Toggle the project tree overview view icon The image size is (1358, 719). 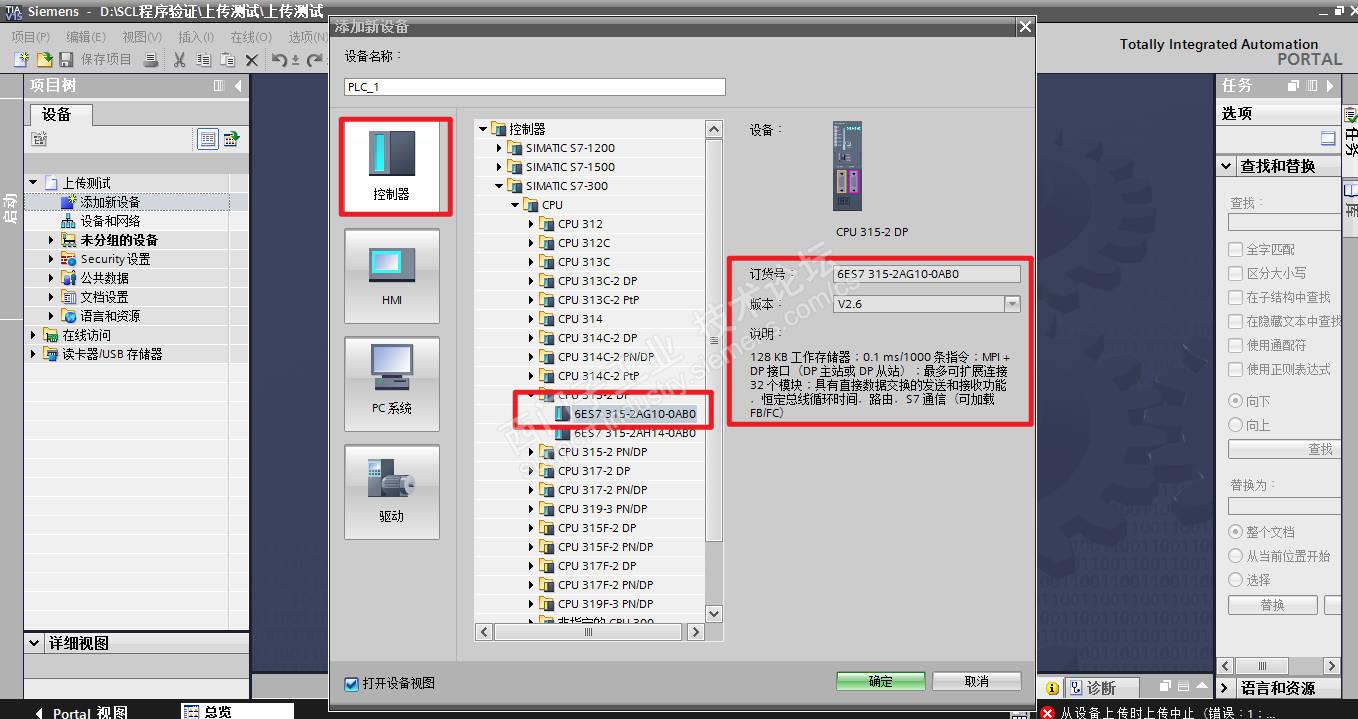tap(208, 139)
